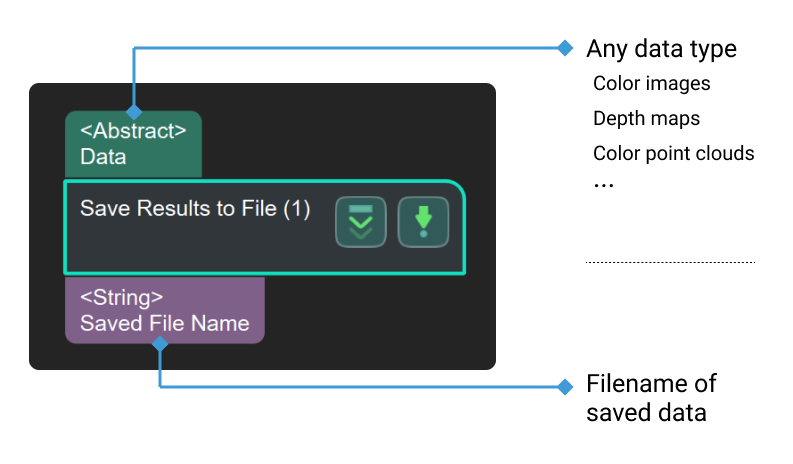Click the <Abstract> type text on input port
The width and height of the screenshot is (793, 464).
pyautogui.click(x=133, y=131)
